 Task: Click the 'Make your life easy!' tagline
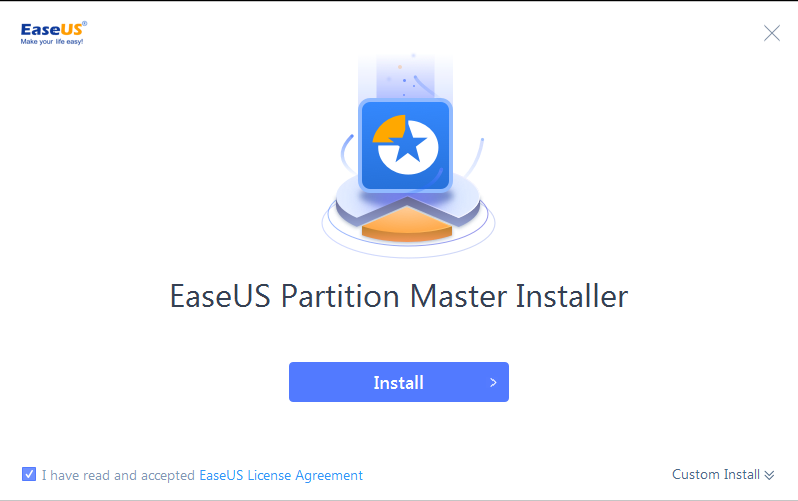[52, 42]
